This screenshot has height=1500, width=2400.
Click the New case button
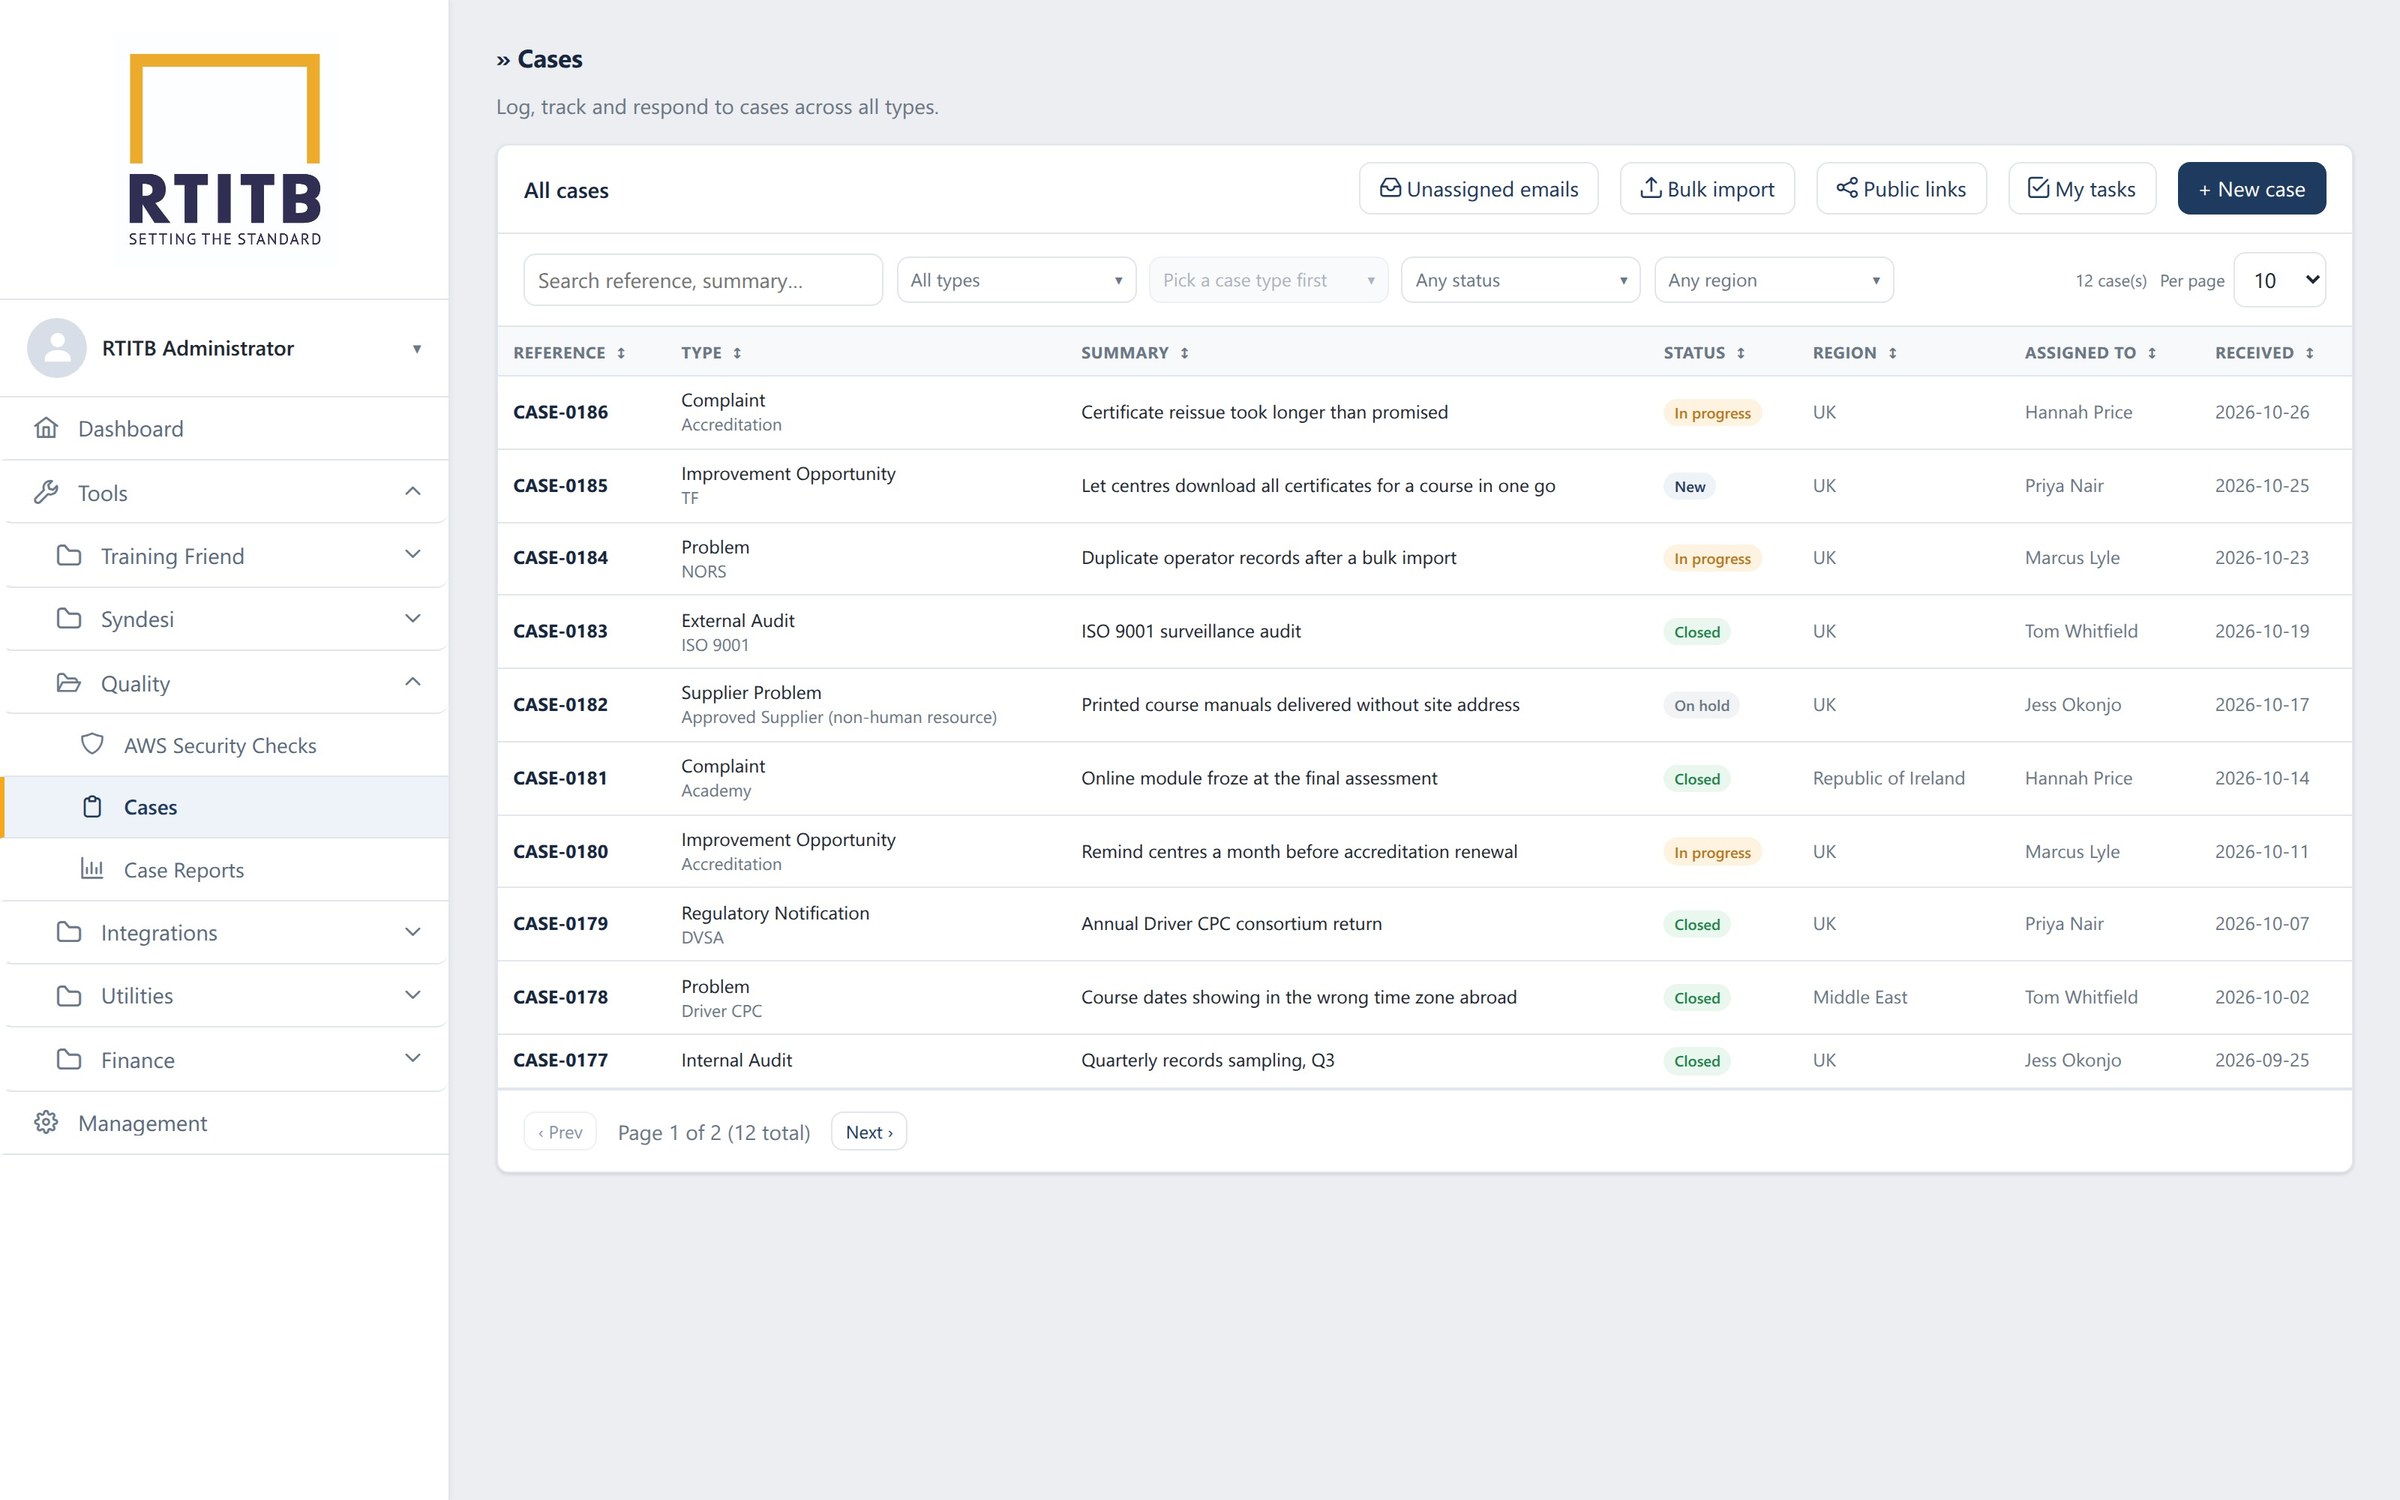pos(2251,188)
